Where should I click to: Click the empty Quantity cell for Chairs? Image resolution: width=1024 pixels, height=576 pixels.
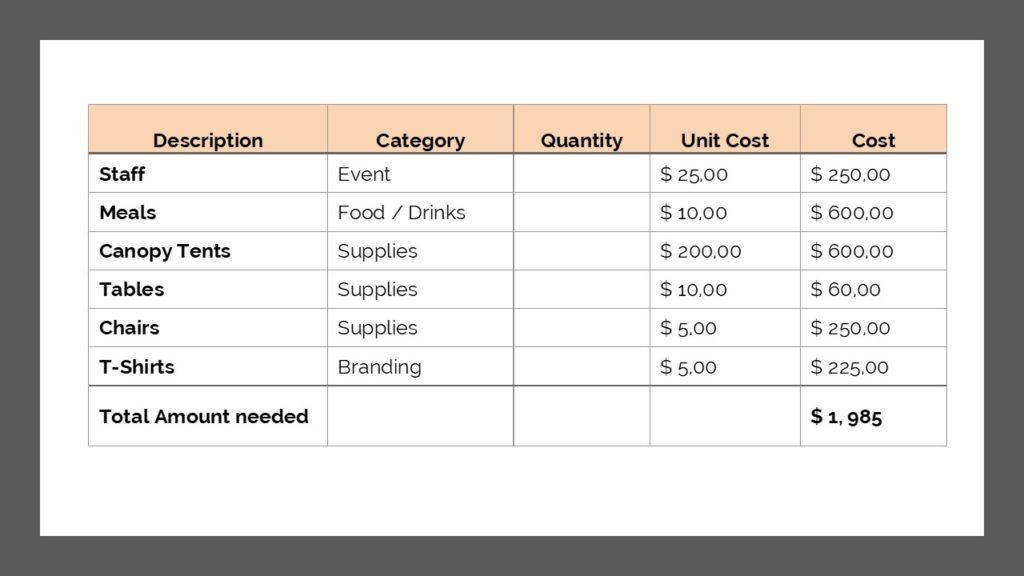(581, 328)
